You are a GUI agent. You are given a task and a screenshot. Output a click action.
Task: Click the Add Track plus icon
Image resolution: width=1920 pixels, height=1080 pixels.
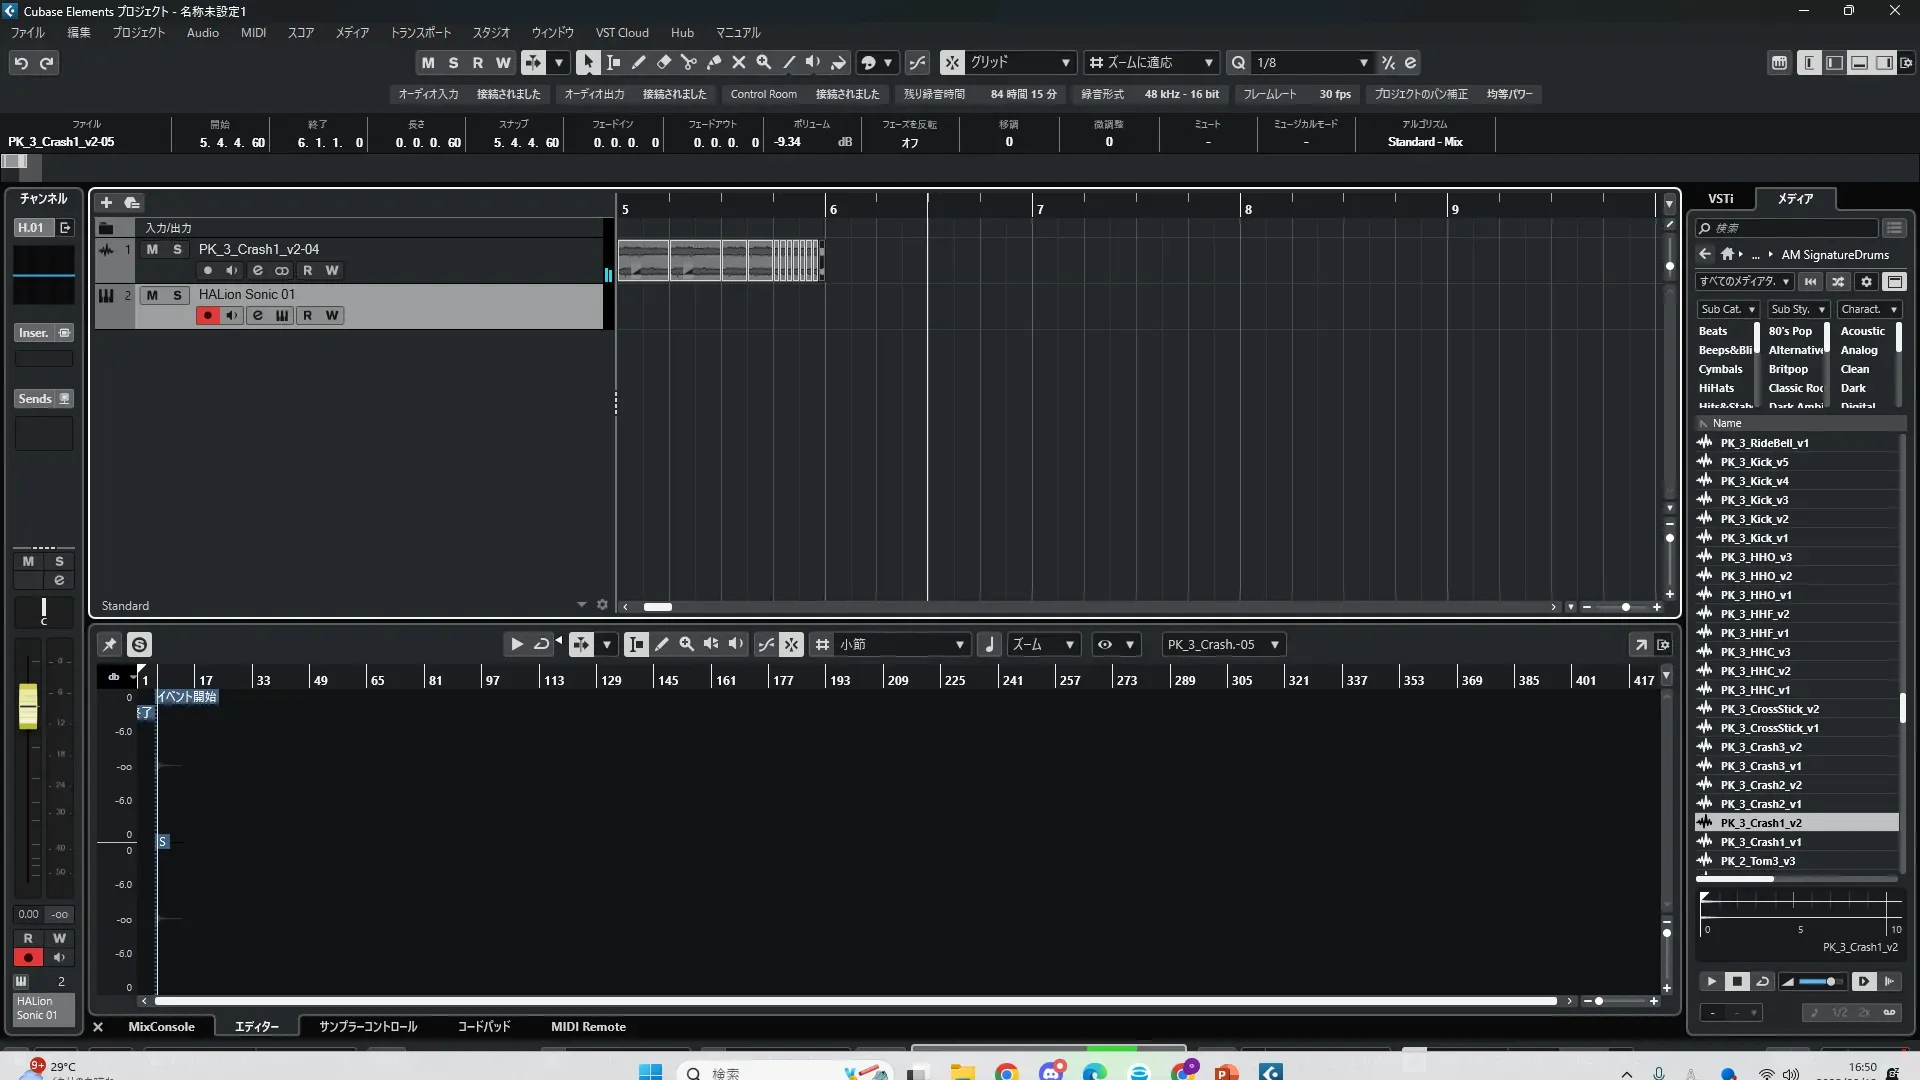[x=106, y=202]
